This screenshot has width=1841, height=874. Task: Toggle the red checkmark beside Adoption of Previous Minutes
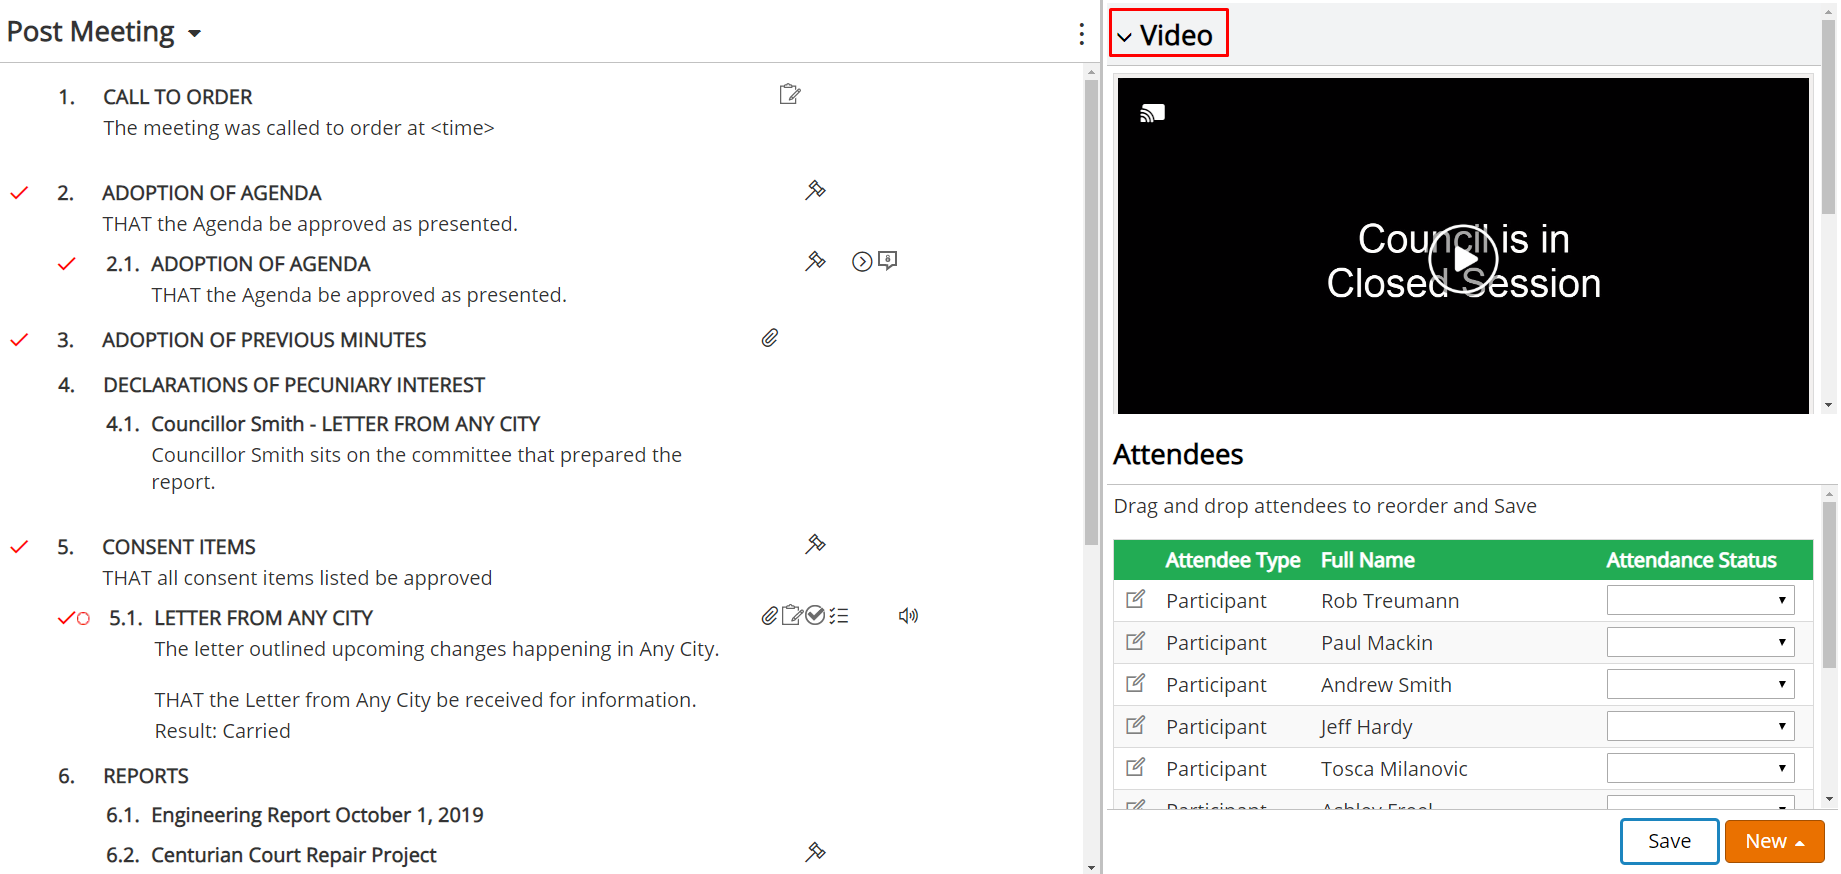click(x=19, y=340)
